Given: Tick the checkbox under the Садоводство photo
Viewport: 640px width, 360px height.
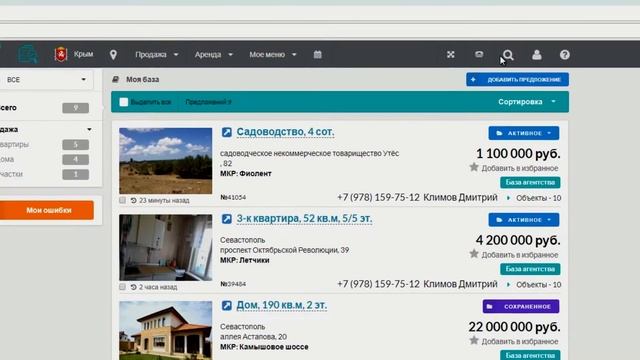Looking at the screenshot, I should (x=122, y=200).
